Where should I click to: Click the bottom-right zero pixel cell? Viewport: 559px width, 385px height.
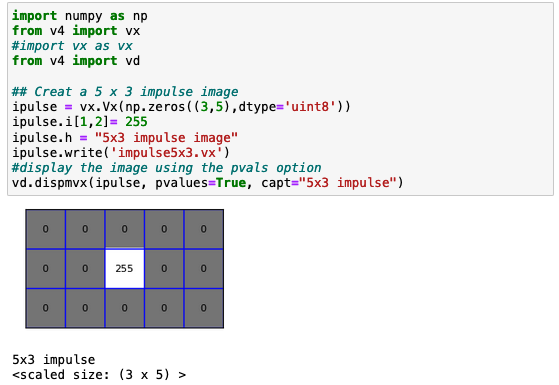[204, 308]
